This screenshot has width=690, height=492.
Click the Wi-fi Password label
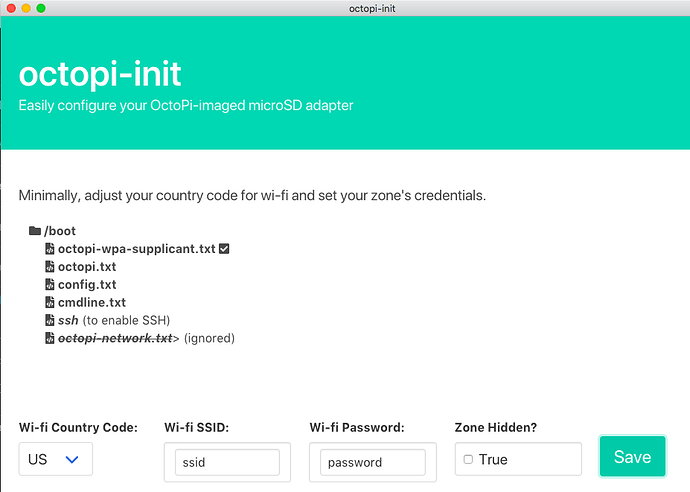click(357, 427)
